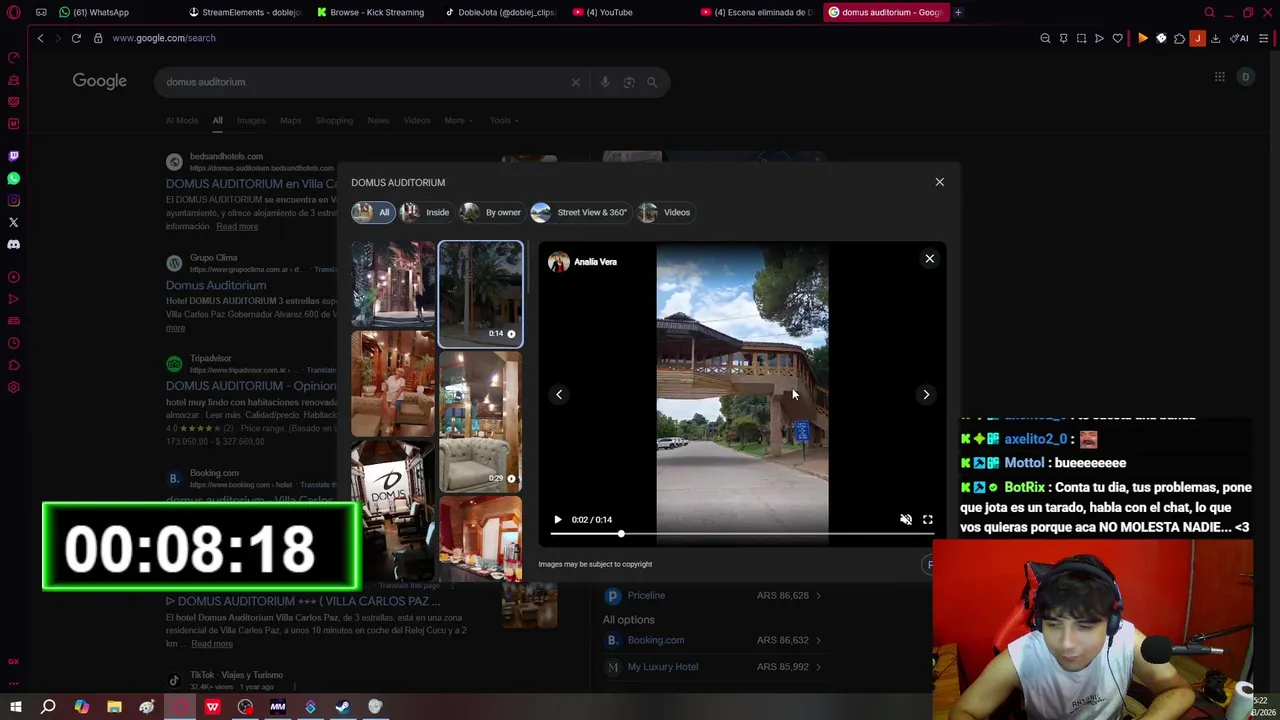Viewport: 1280px width, 720px height.
Task: Expand the Priceline ARS 86,628 price row
Action: (713, 595)
